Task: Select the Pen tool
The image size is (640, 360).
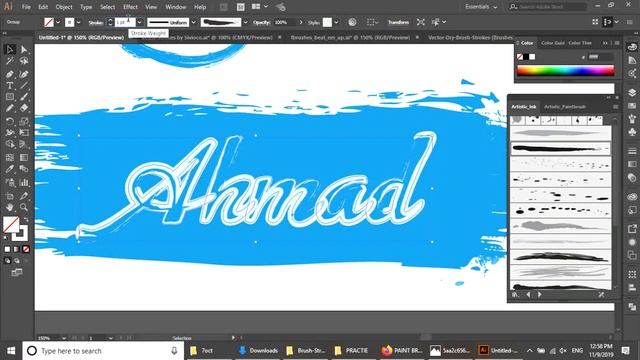Action: [x=10, y=74]
